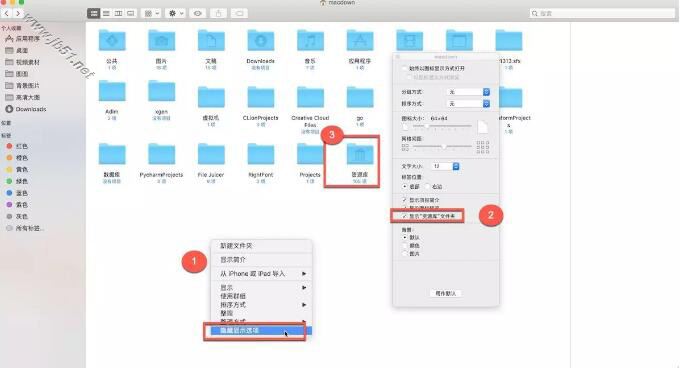Select background 颜色 radio button

click(405, 245)
